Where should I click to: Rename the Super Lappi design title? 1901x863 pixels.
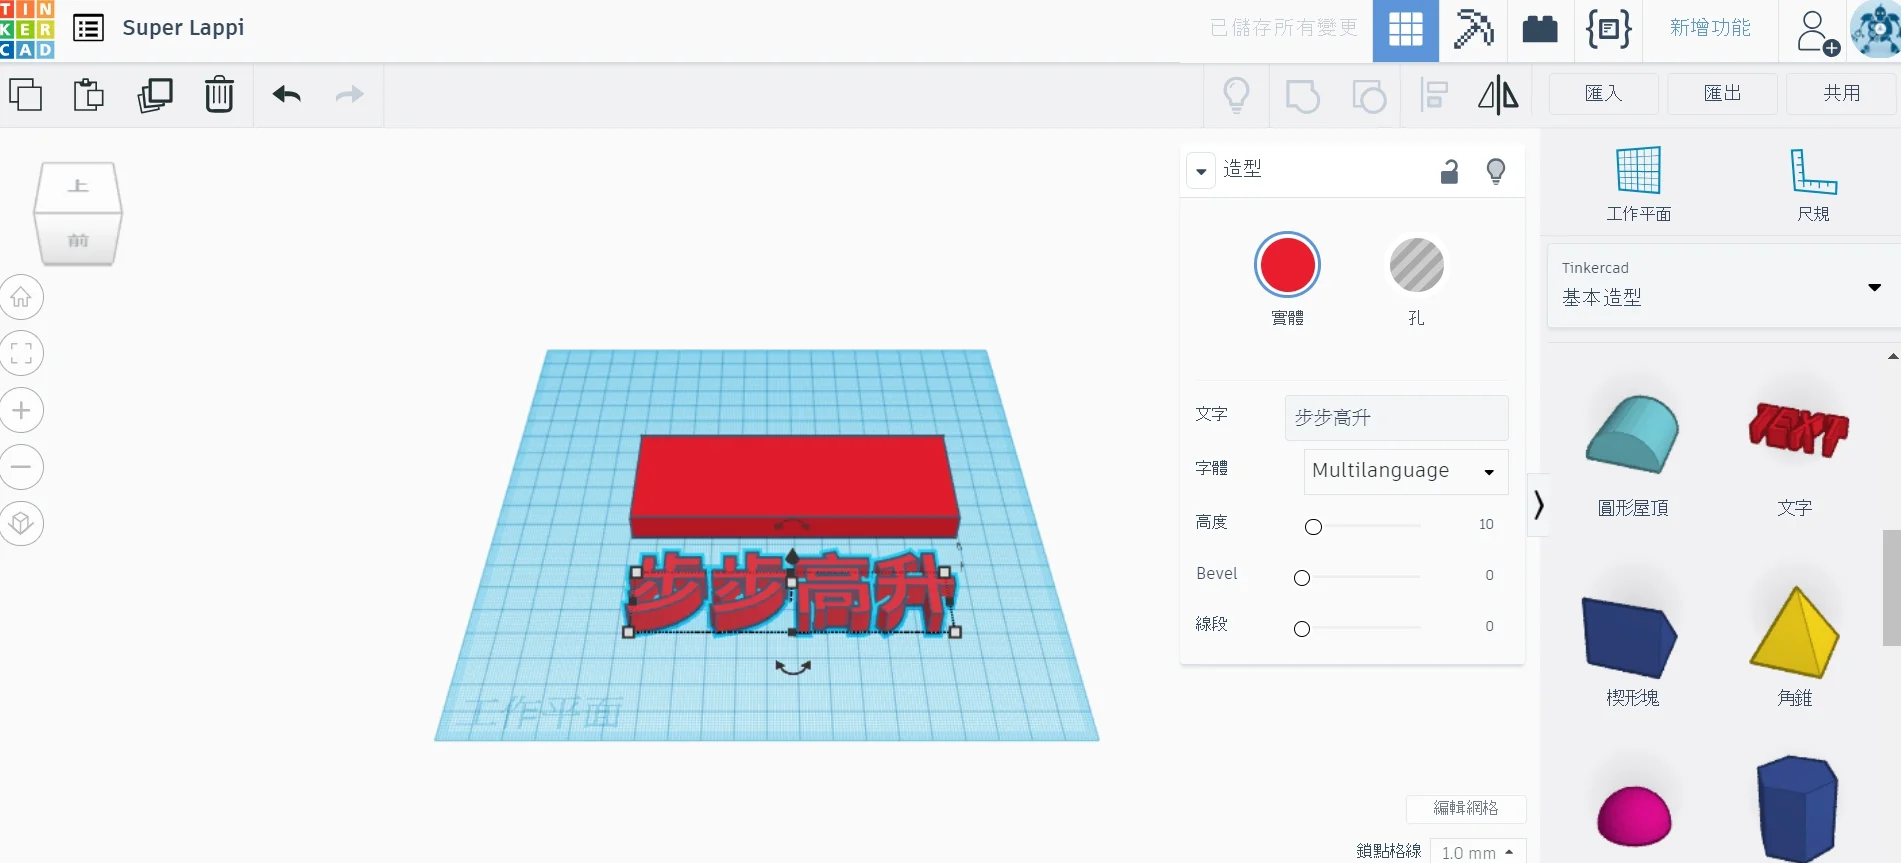pyautogui.click(x=183, y=28)
